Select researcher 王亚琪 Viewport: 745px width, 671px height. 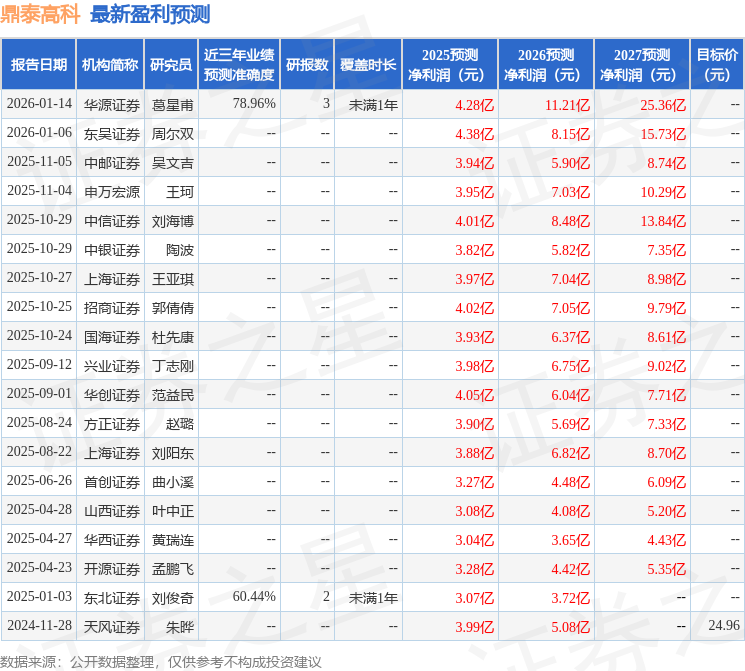click(172, 279)
